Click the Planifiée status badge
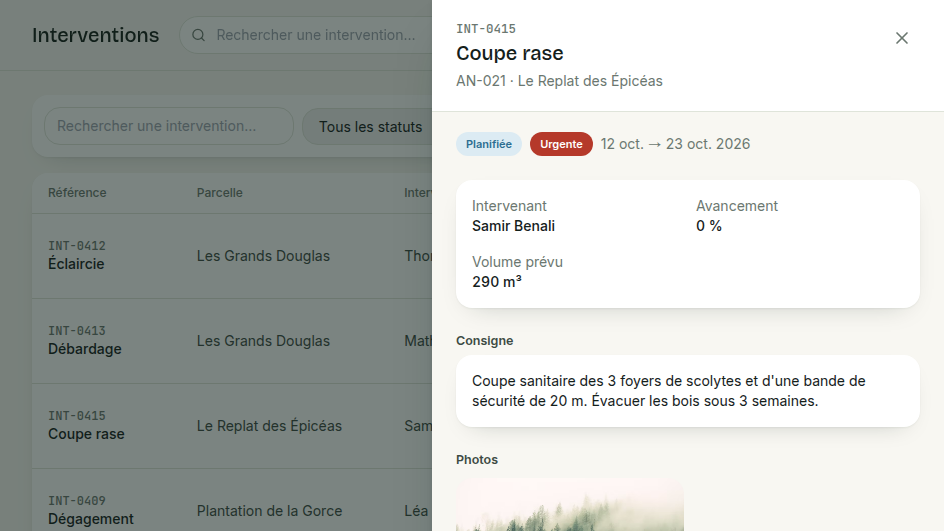Image resolution: width=944 pixels, height=531 pixels. [x=488, y=144]
